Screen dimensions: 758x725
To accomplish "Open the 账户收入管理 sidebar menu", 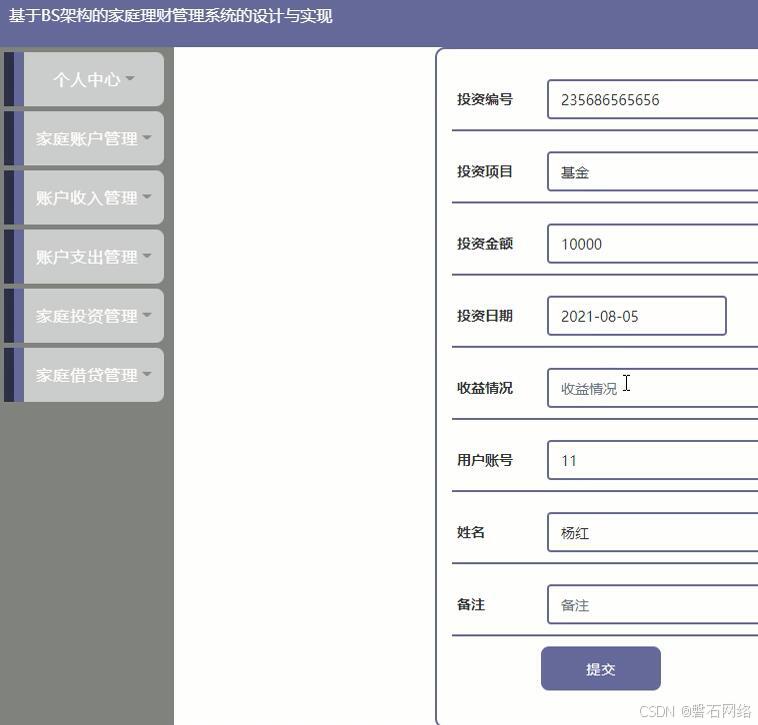I will tap(86, 198).
